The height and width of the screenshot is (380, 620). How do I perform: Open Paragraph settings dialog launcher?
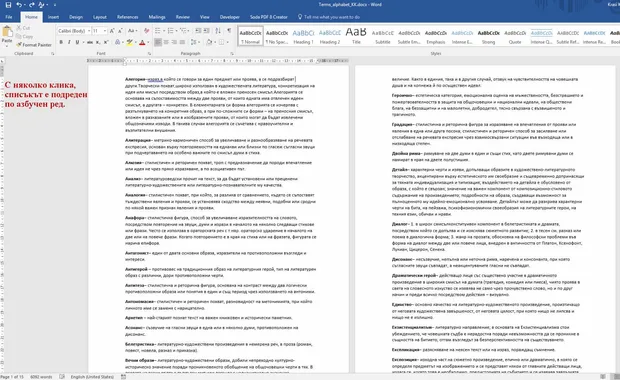tap(232, 53)
